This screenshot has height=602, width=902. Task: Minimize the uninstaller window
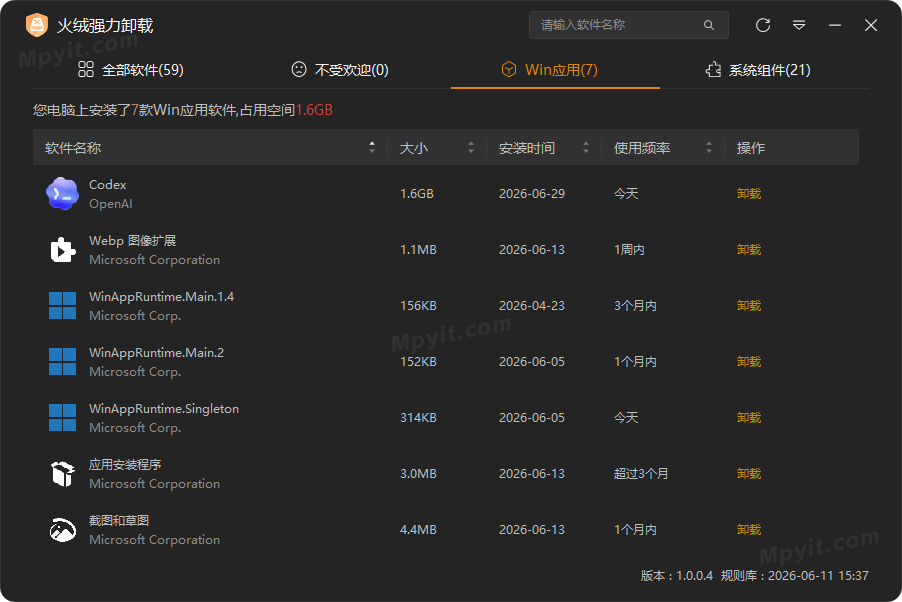click(x=835, y=25)
